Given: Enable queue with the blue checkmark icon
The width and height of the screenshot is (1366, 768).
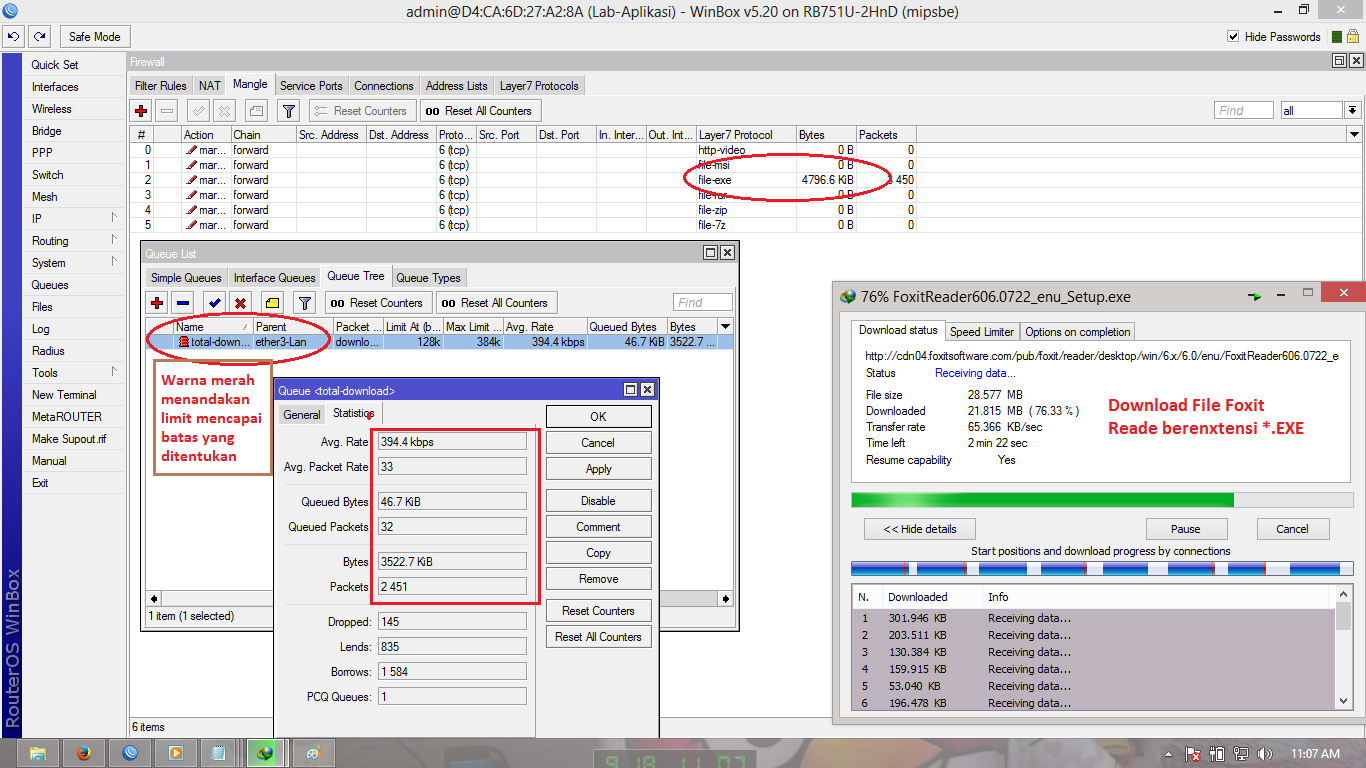Looking at the screenshot, I should coord(214,303).
